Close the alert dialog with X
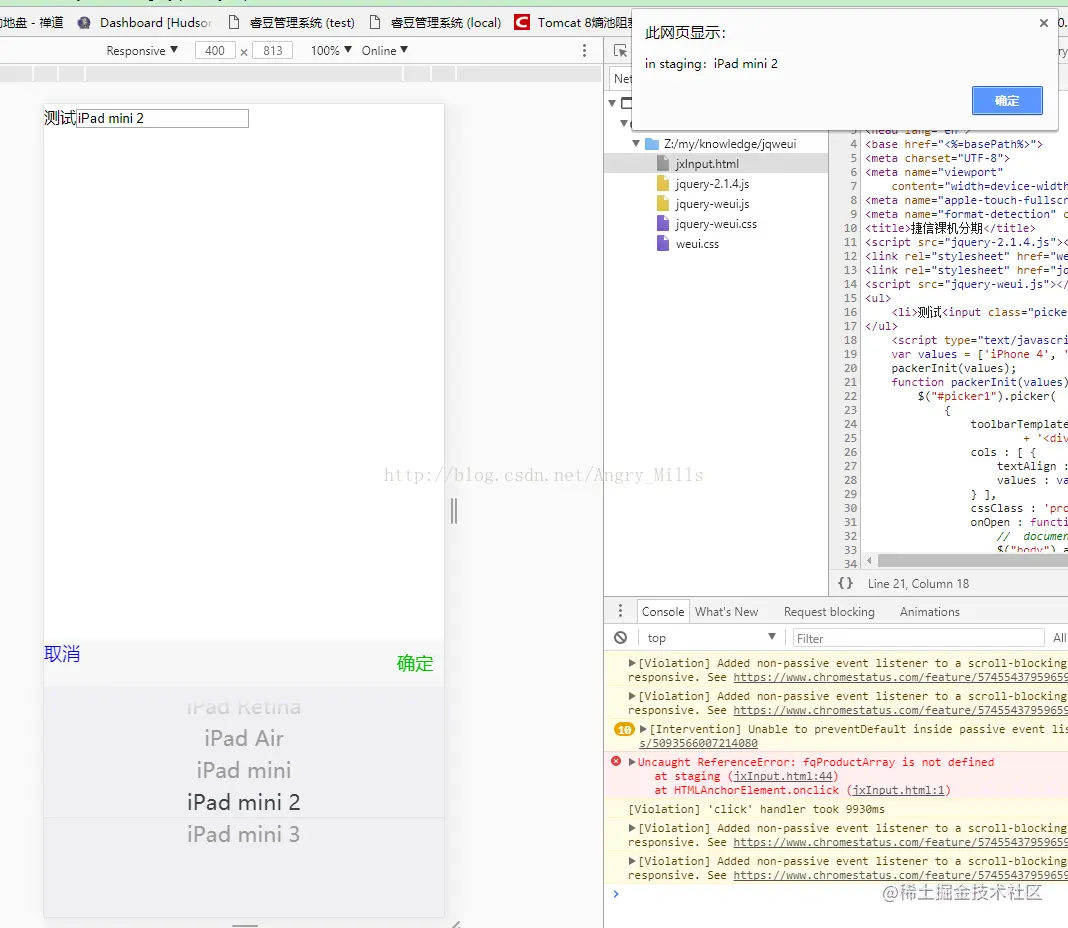1068x928 pixels. coord(1043,23)
